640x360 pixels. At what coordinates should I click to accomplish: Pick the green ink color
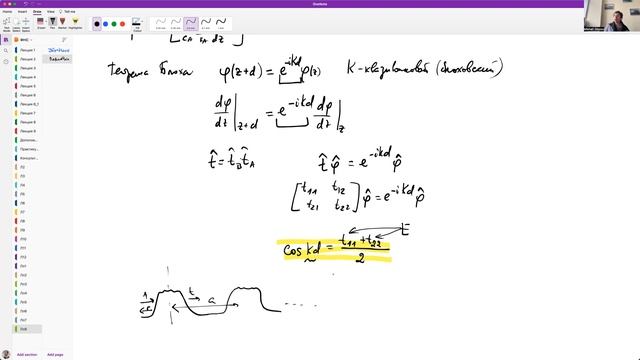114,24
